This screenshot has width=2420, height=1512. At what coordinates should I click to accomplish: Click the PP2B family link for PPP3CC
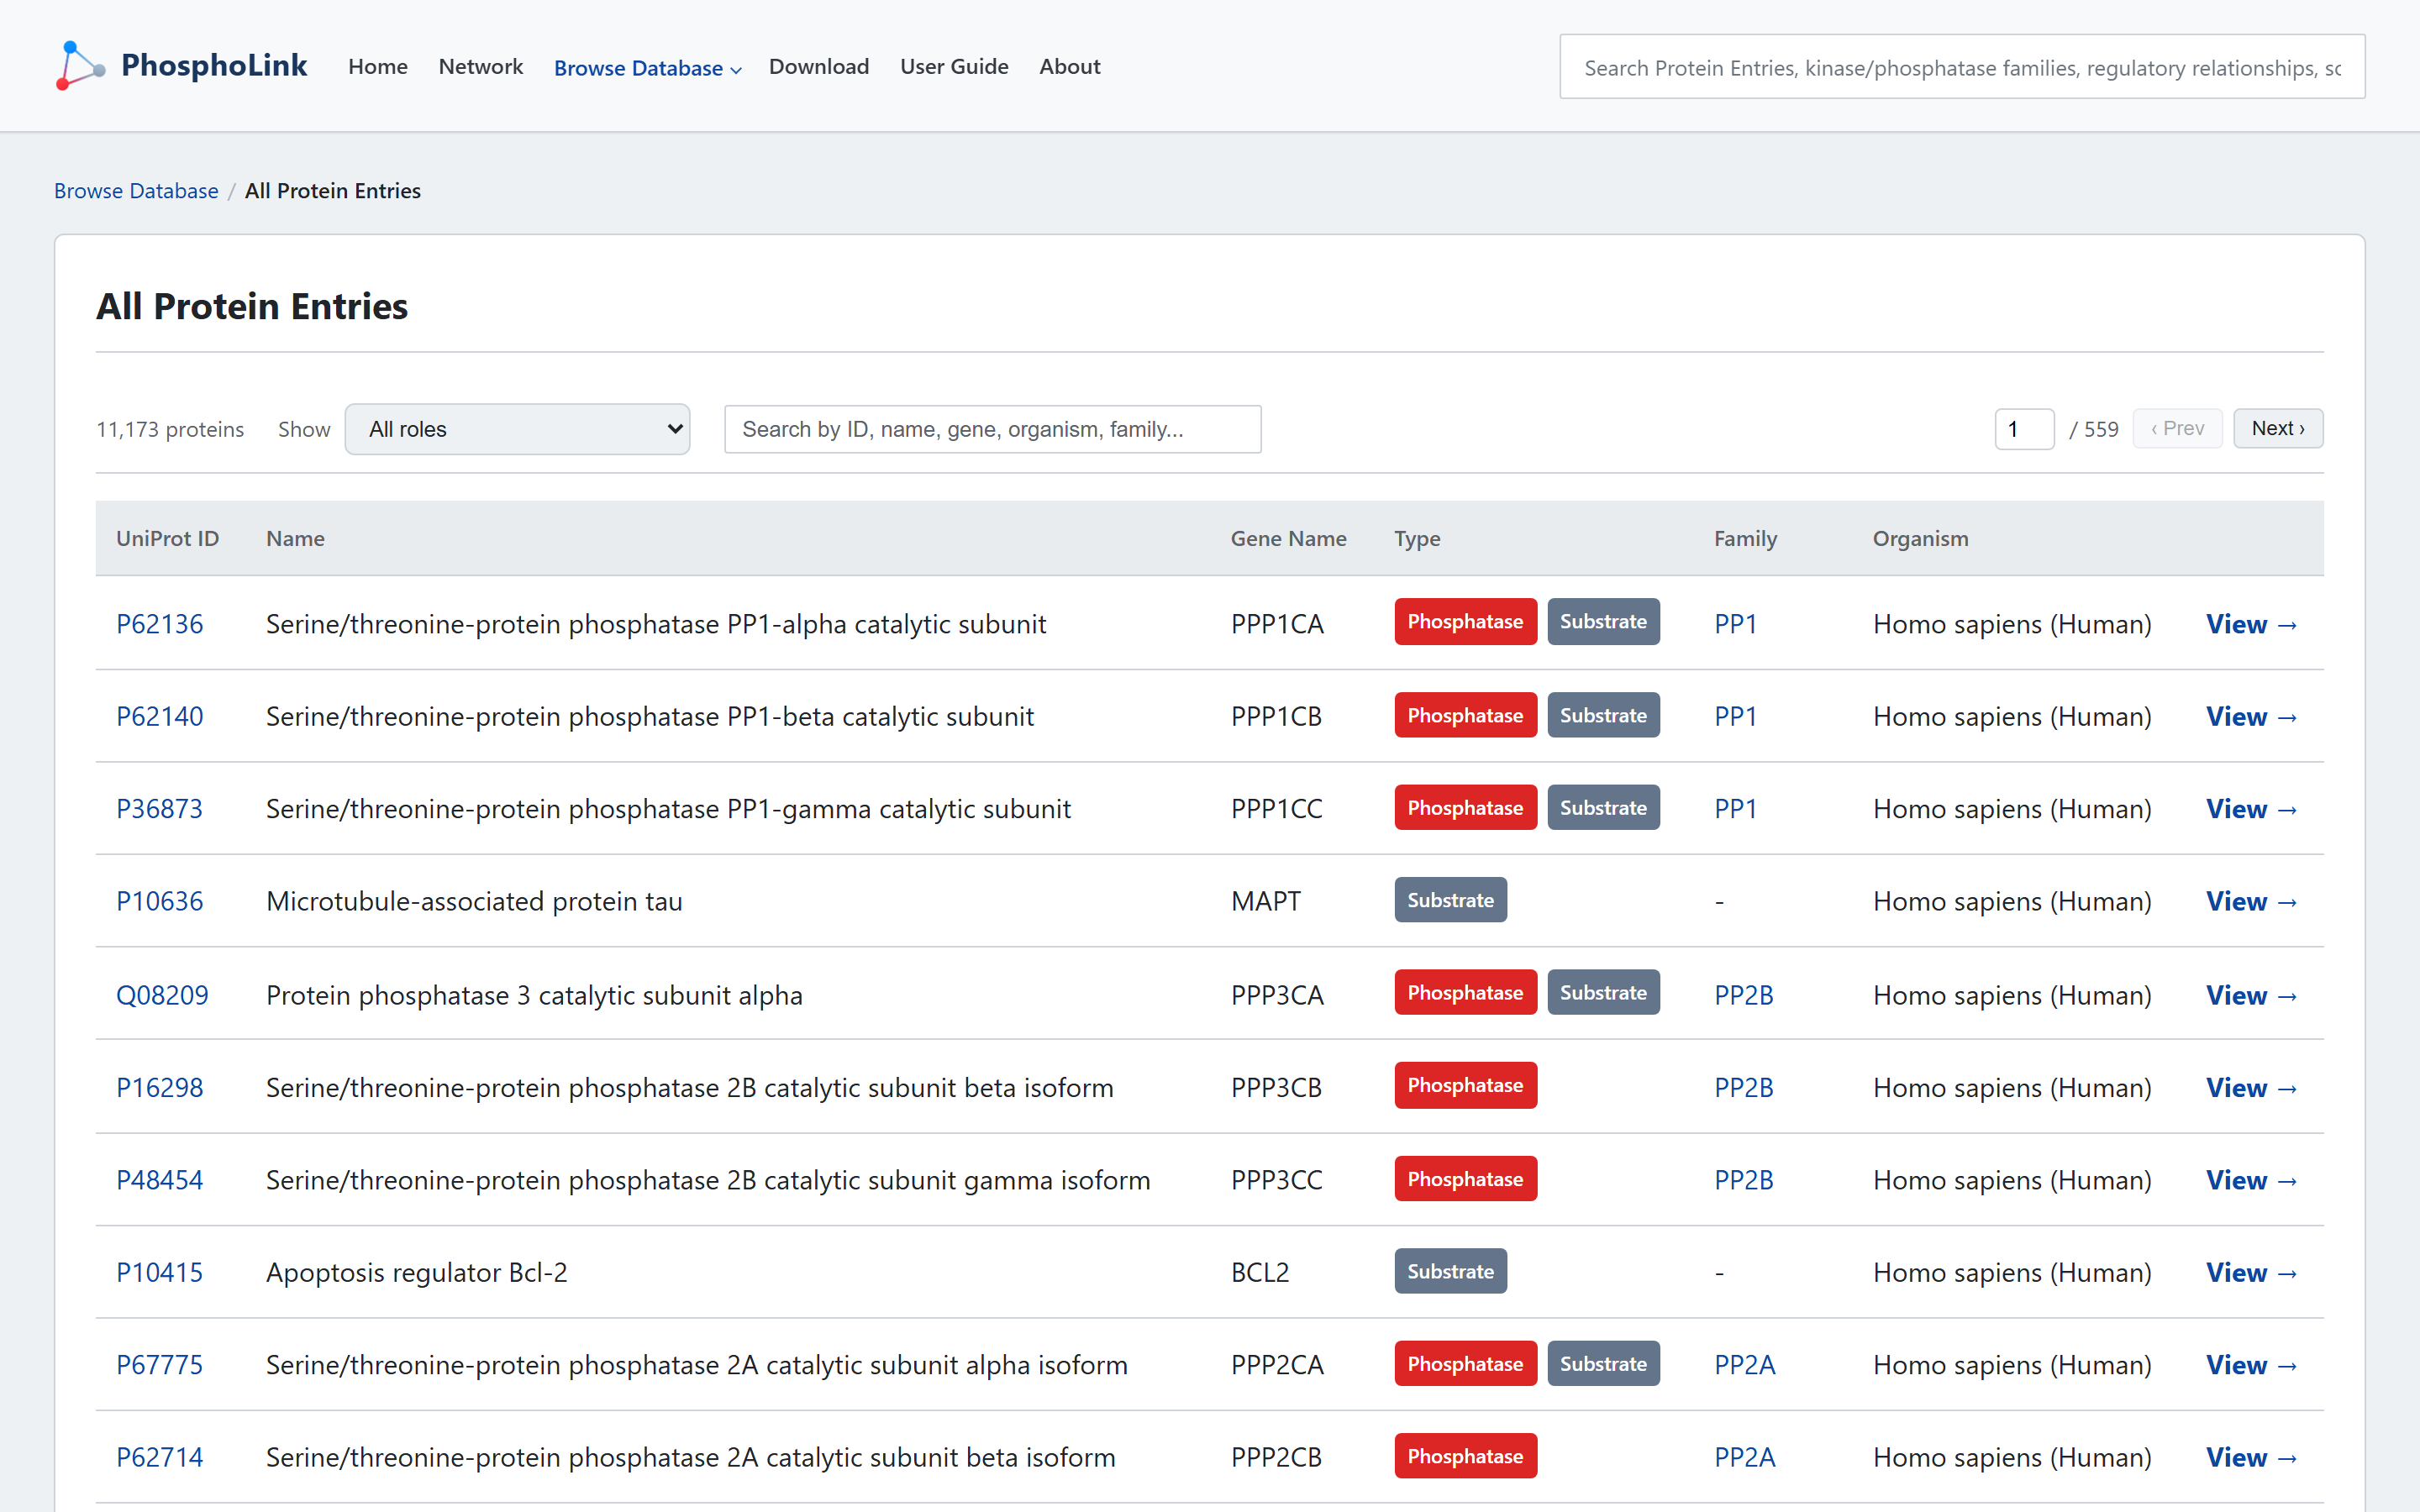click(x=1744, y=1180)
